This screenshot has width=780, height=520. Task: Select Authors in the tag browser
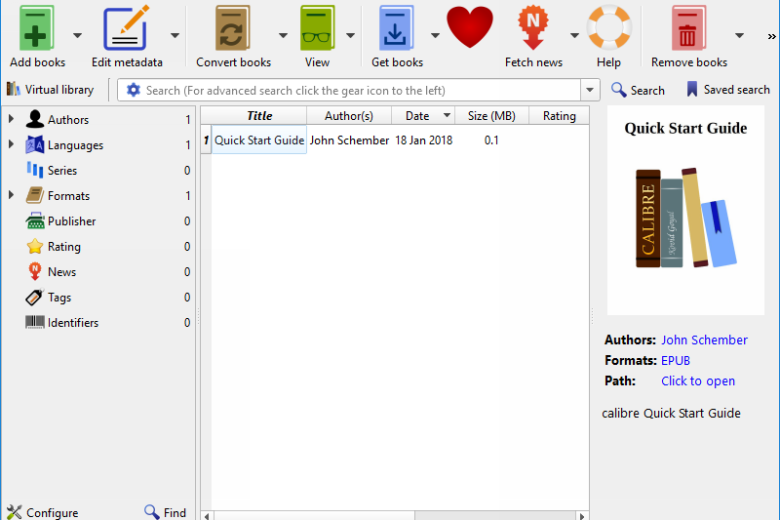pos(68,119)
